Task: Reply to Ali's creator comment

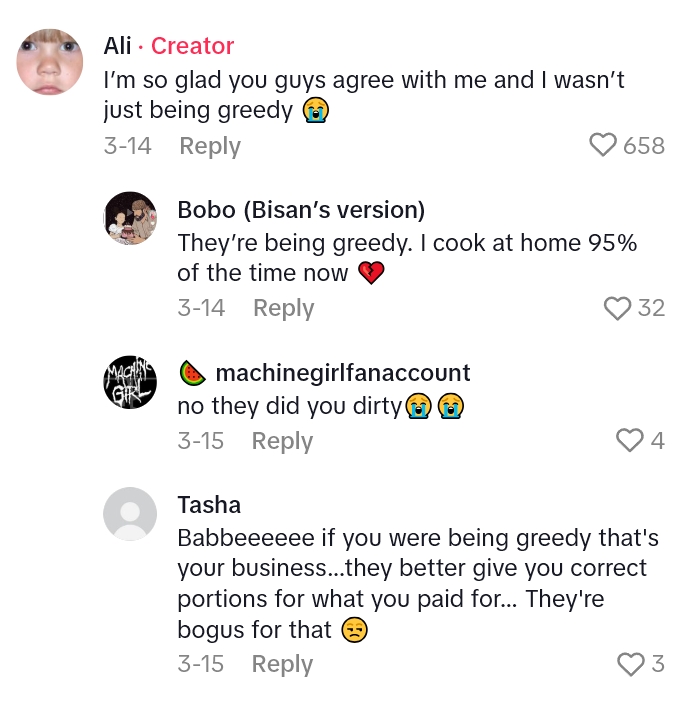Action: [x=210, y=146]
